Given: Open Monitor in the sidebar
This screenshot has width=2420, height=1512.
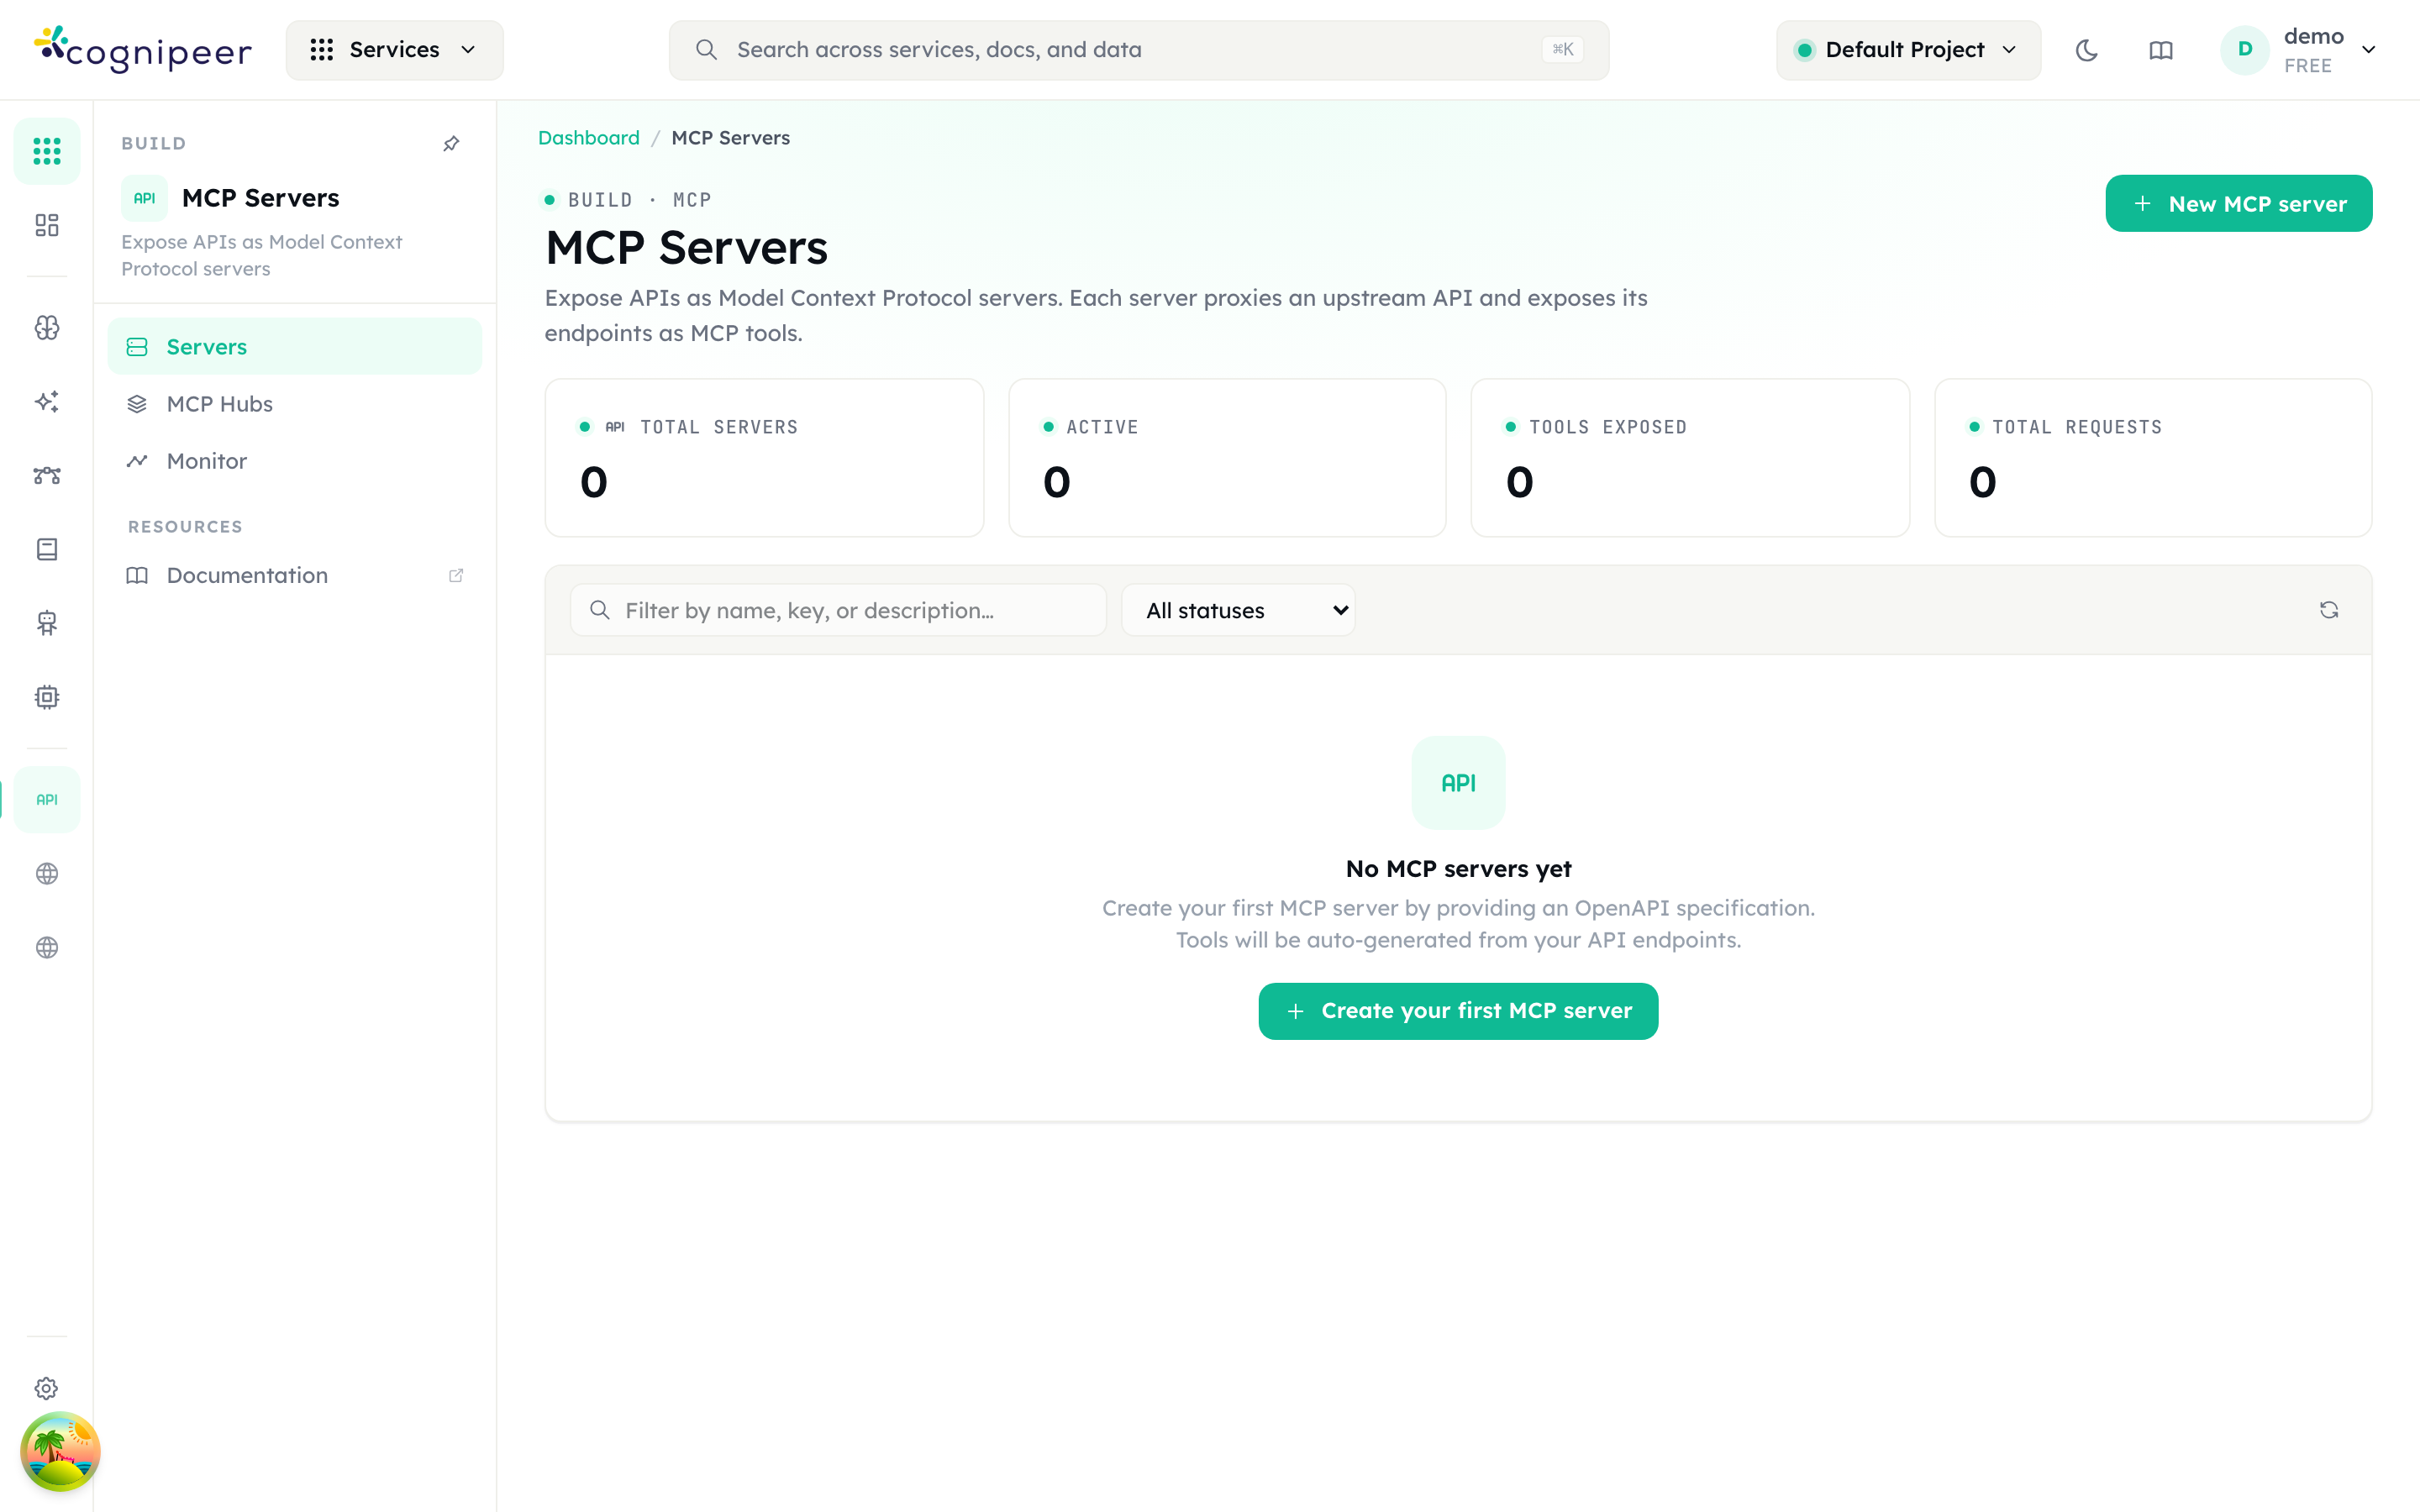Looking at the screenshot, I should tap(295, 461).
